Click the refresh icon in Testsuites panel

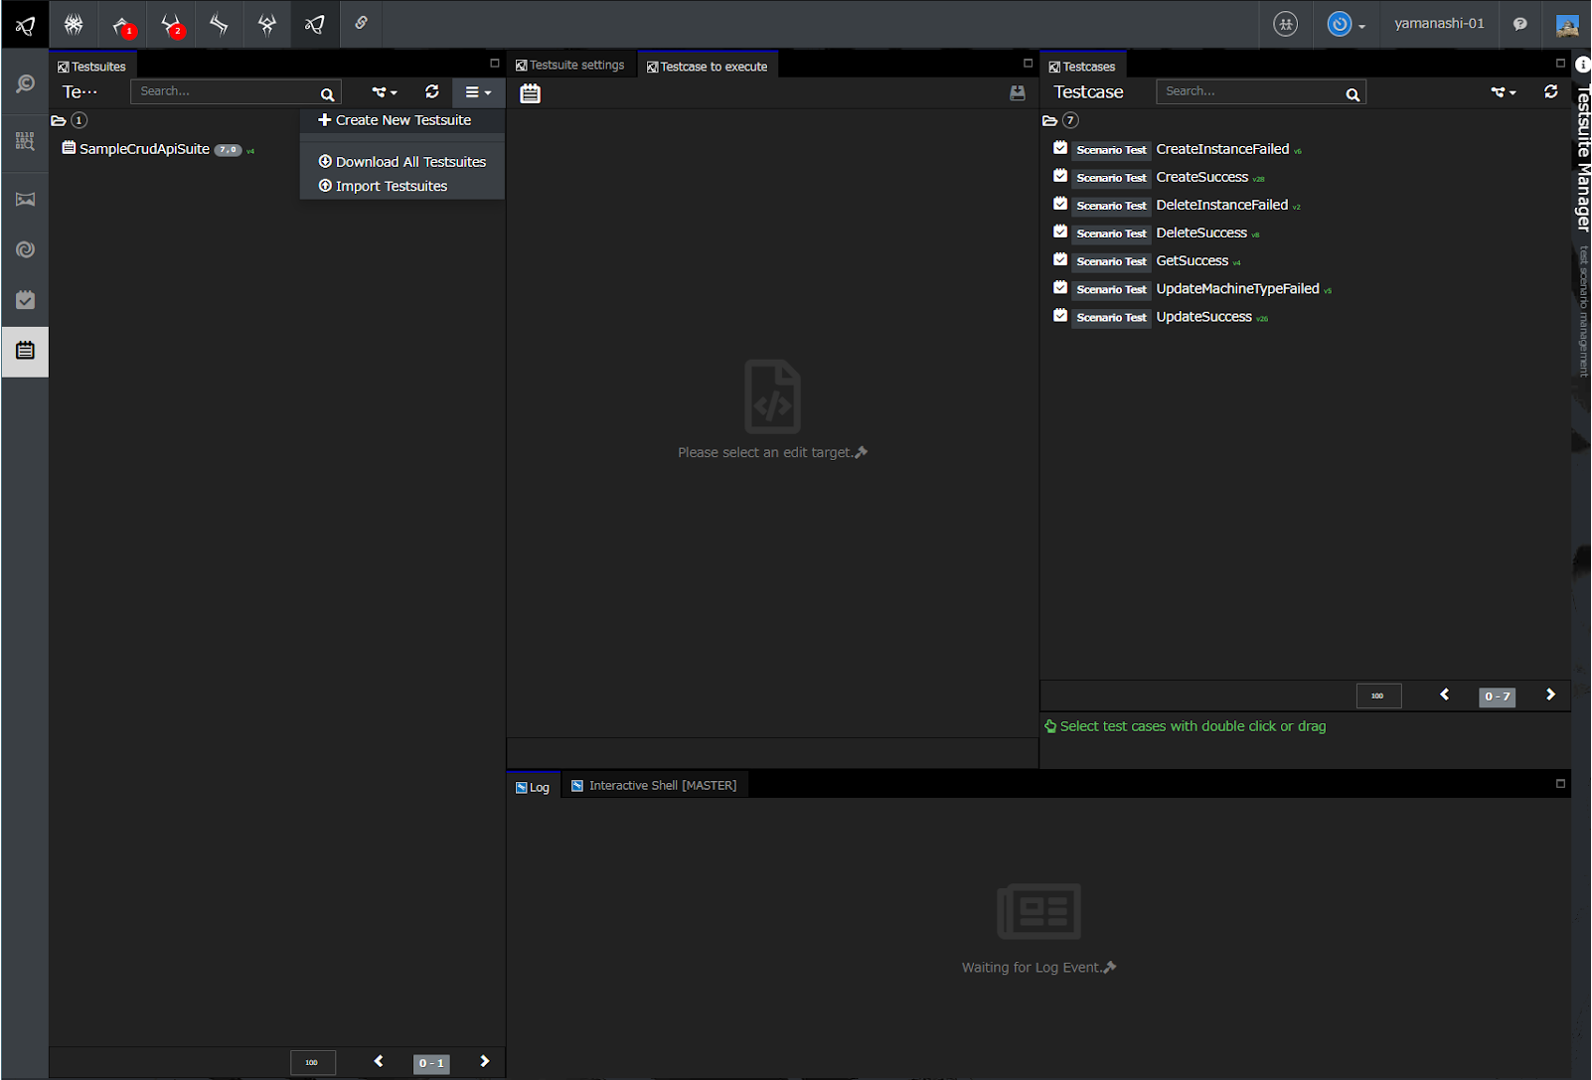pos(432,92)
